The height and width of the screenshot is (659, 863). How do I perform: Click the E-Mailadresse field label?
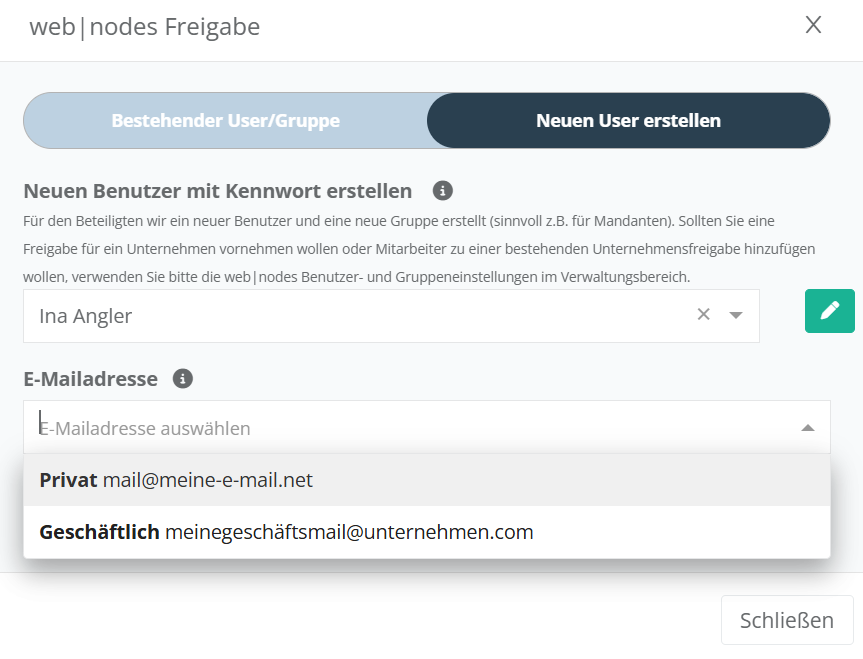(x=90, y=379)
